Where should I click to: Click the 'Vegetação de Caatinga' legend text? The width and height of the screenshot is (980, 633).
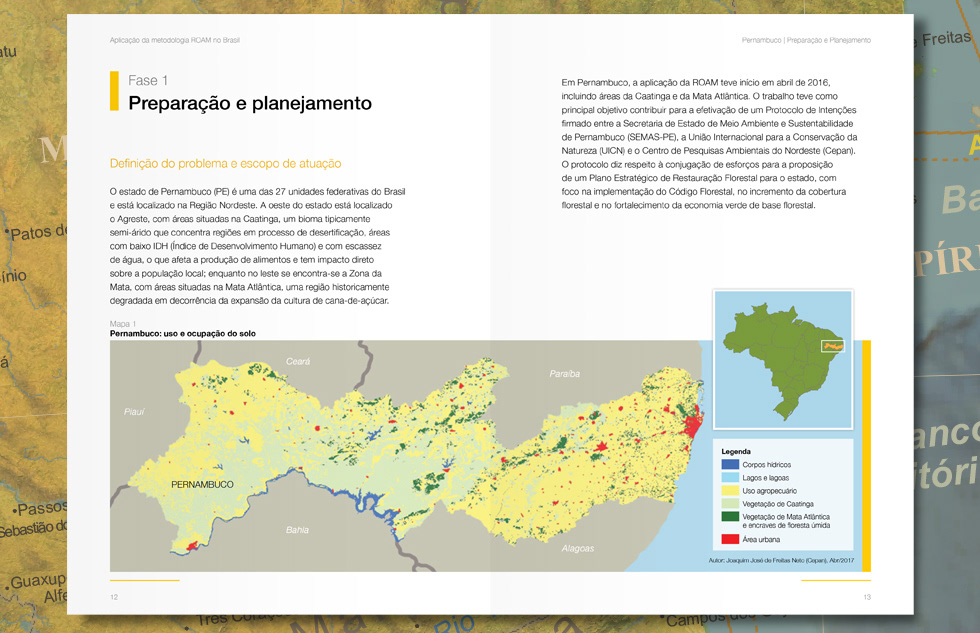click(x=778, y=504)
